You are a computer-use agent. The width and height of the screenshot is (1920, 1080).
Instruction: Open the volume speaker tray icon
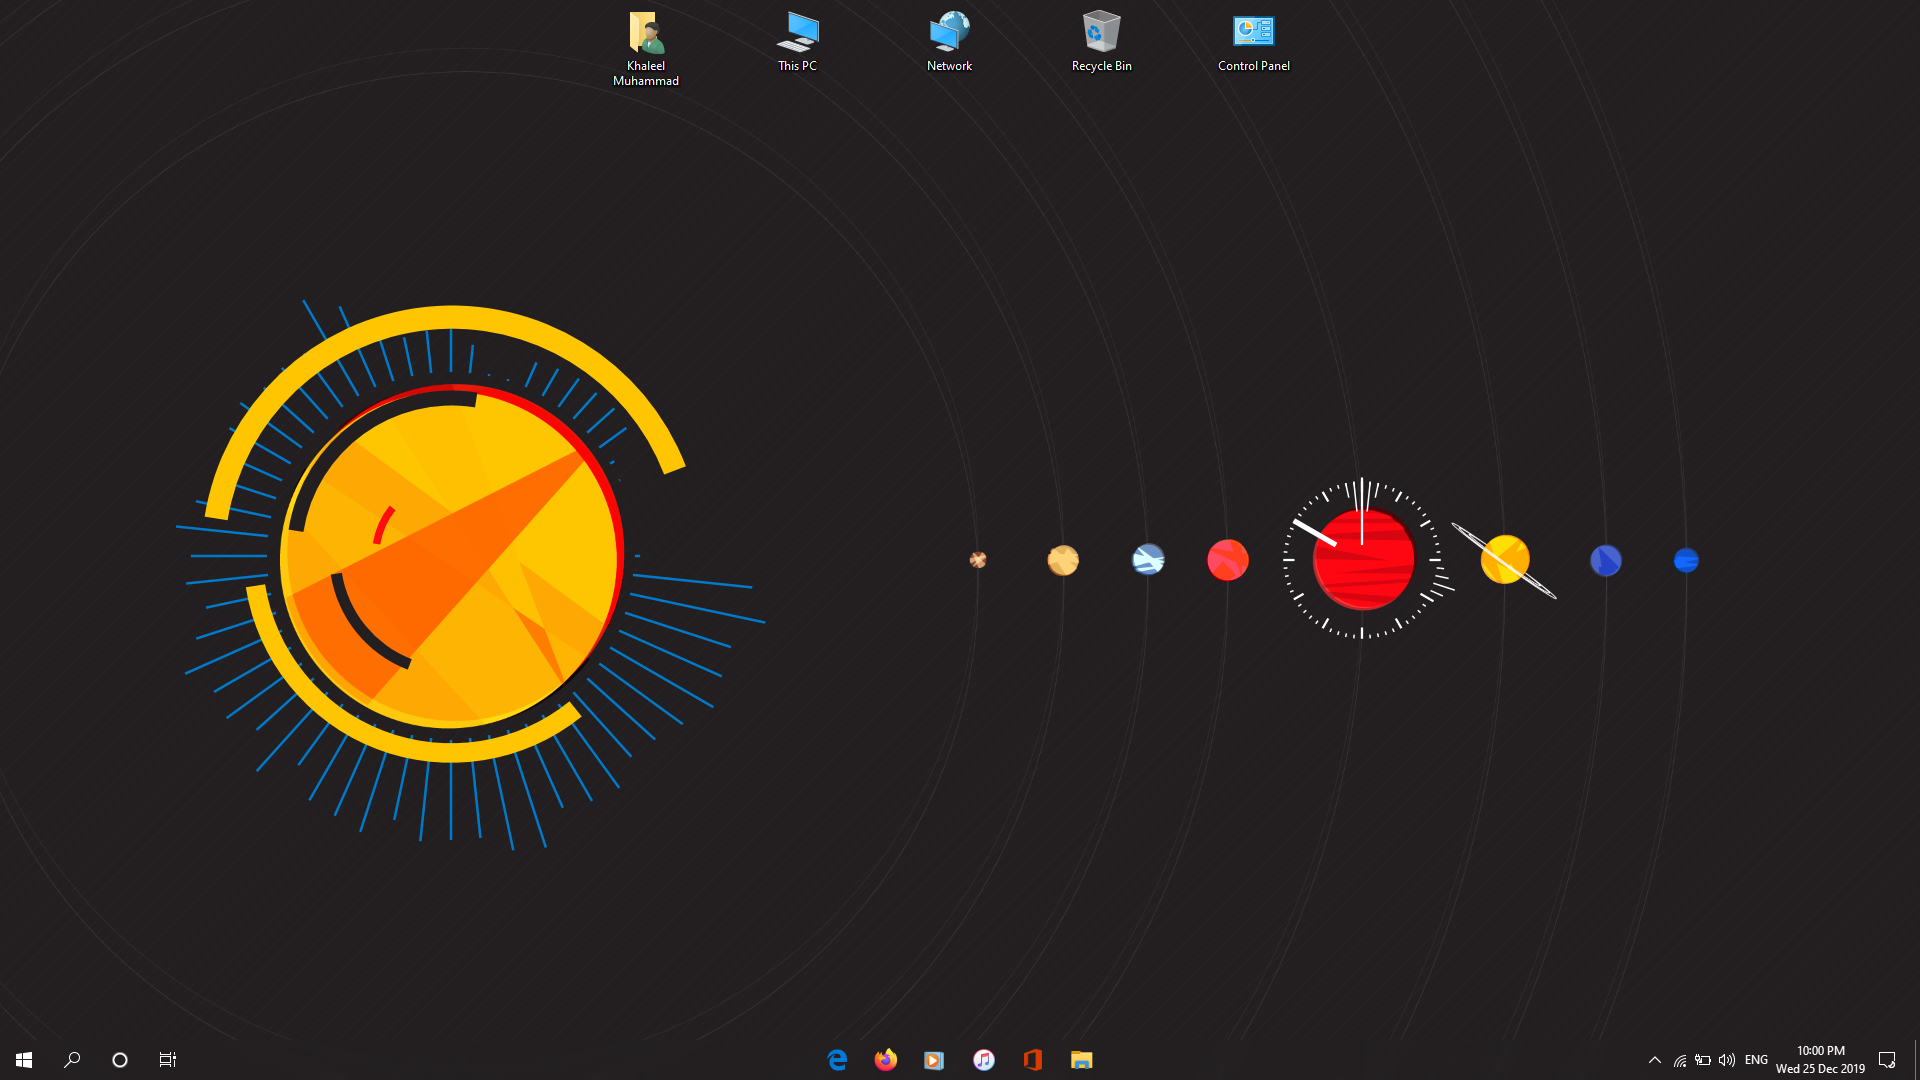point(1727,1060)
